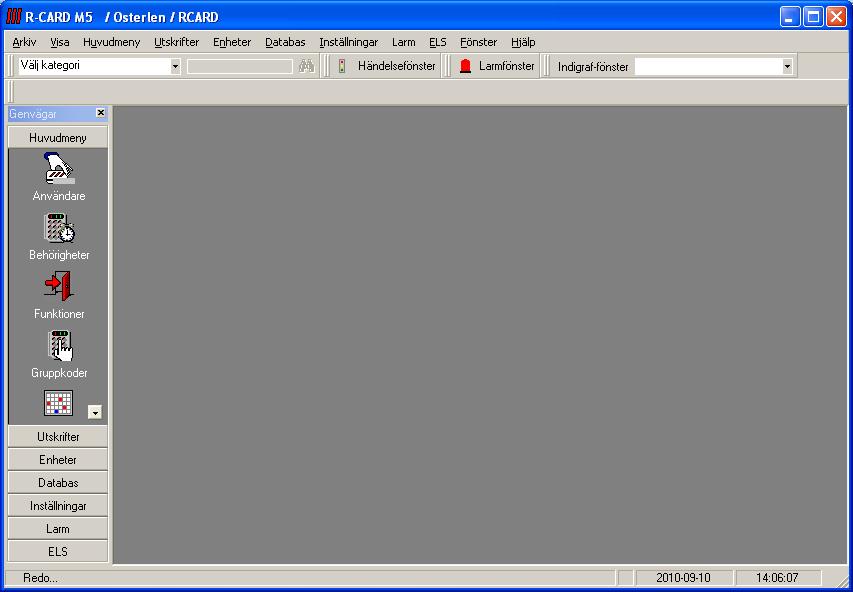
Task: Click the search text field beside binoculars
Action: pos(240,66)
